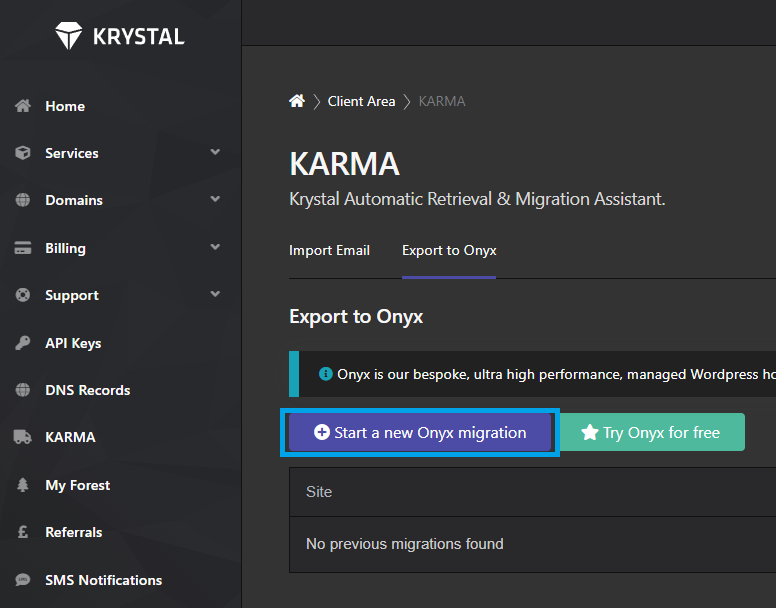
Task: Click 'Krystal Automatic Retrieval & Migration Assistant' subtitle
Action: [x=477, y=199]
